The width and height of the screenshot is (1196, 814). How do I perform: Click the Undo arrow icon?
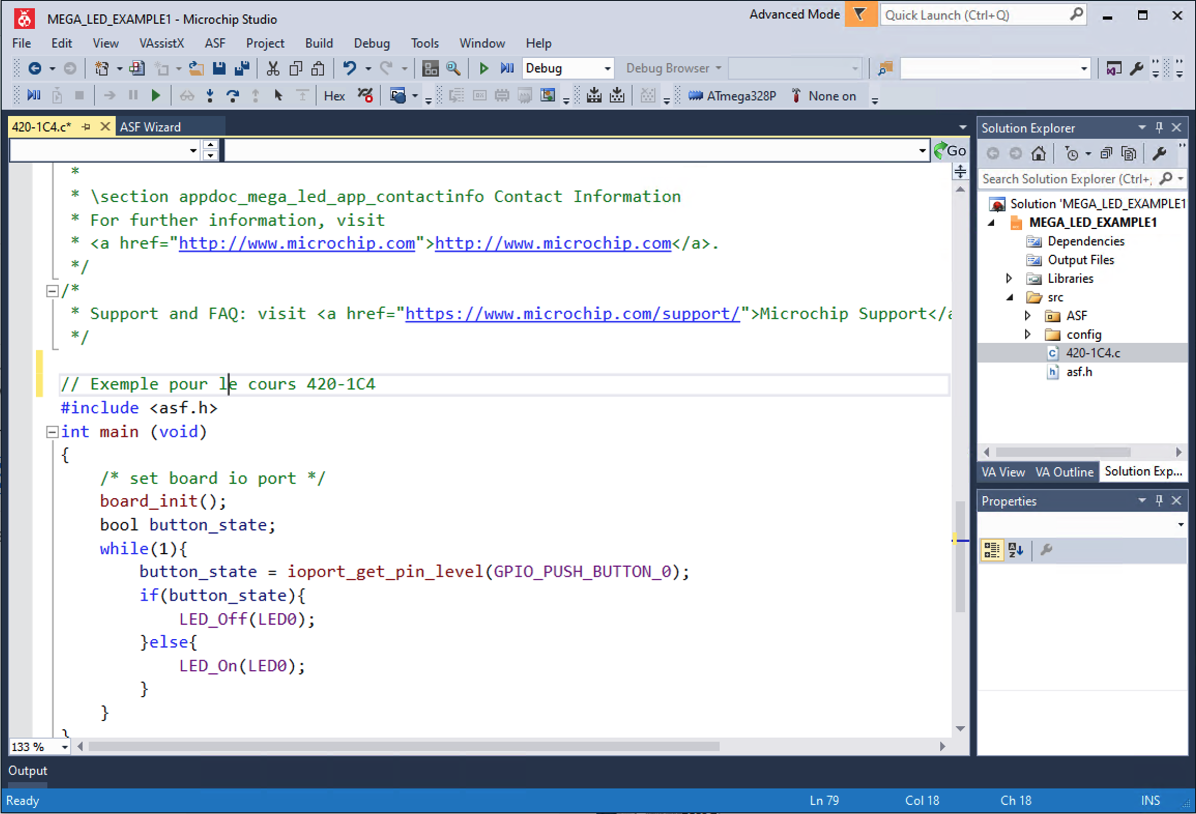(x=349, y=69)
